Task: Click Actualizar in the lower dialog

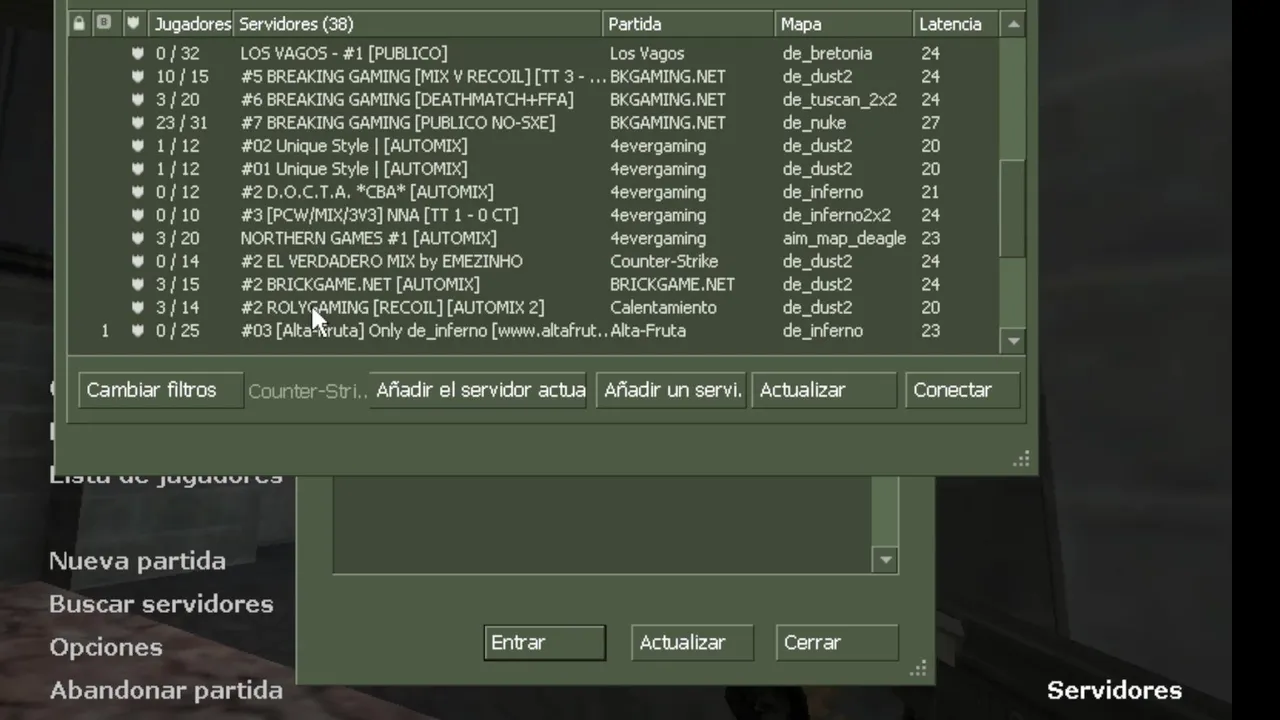Action: click(692, 643)
